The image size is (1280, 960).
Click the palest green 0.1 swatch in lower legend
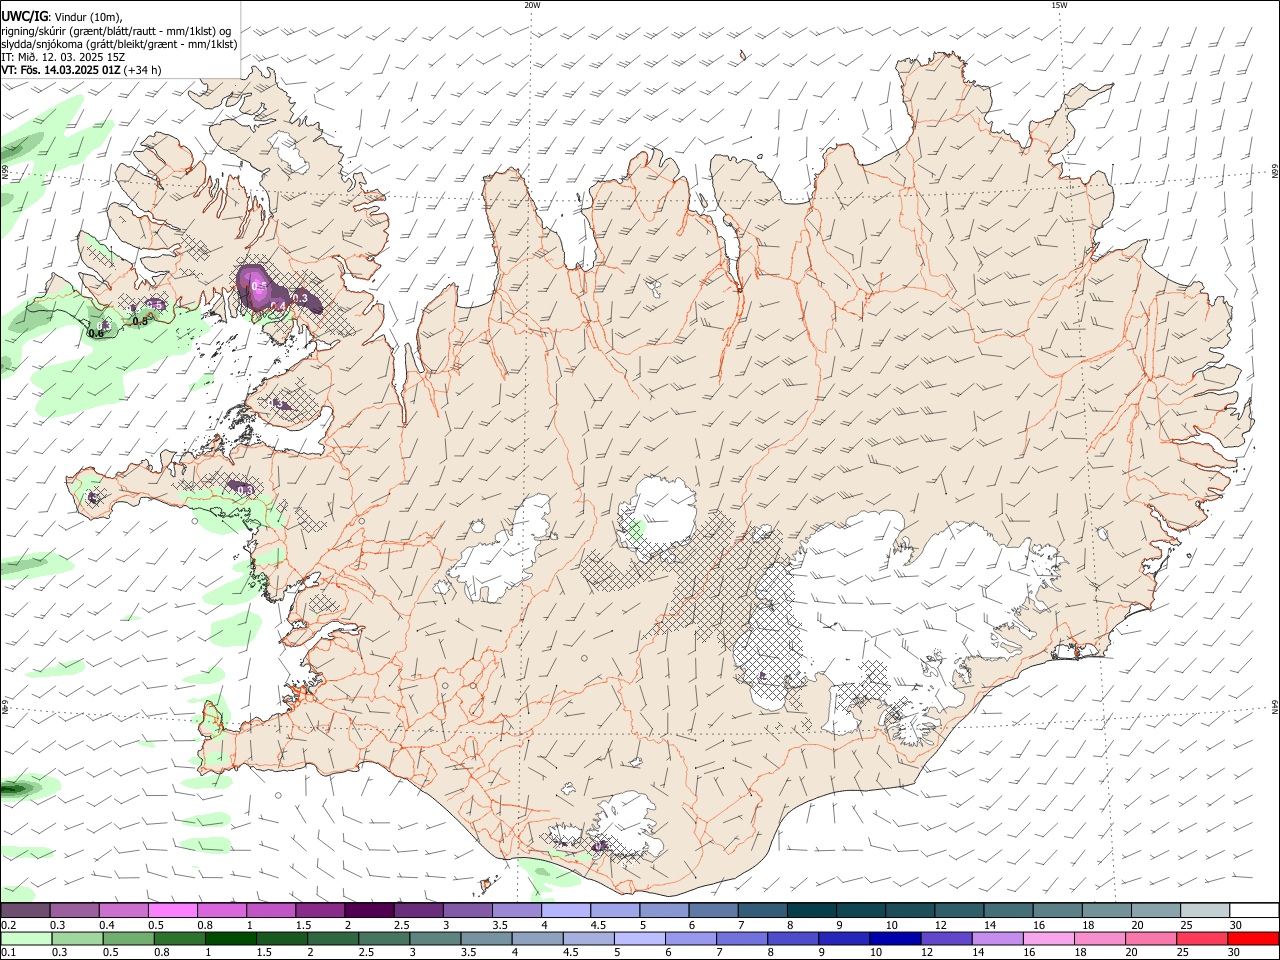click(26, 938)
